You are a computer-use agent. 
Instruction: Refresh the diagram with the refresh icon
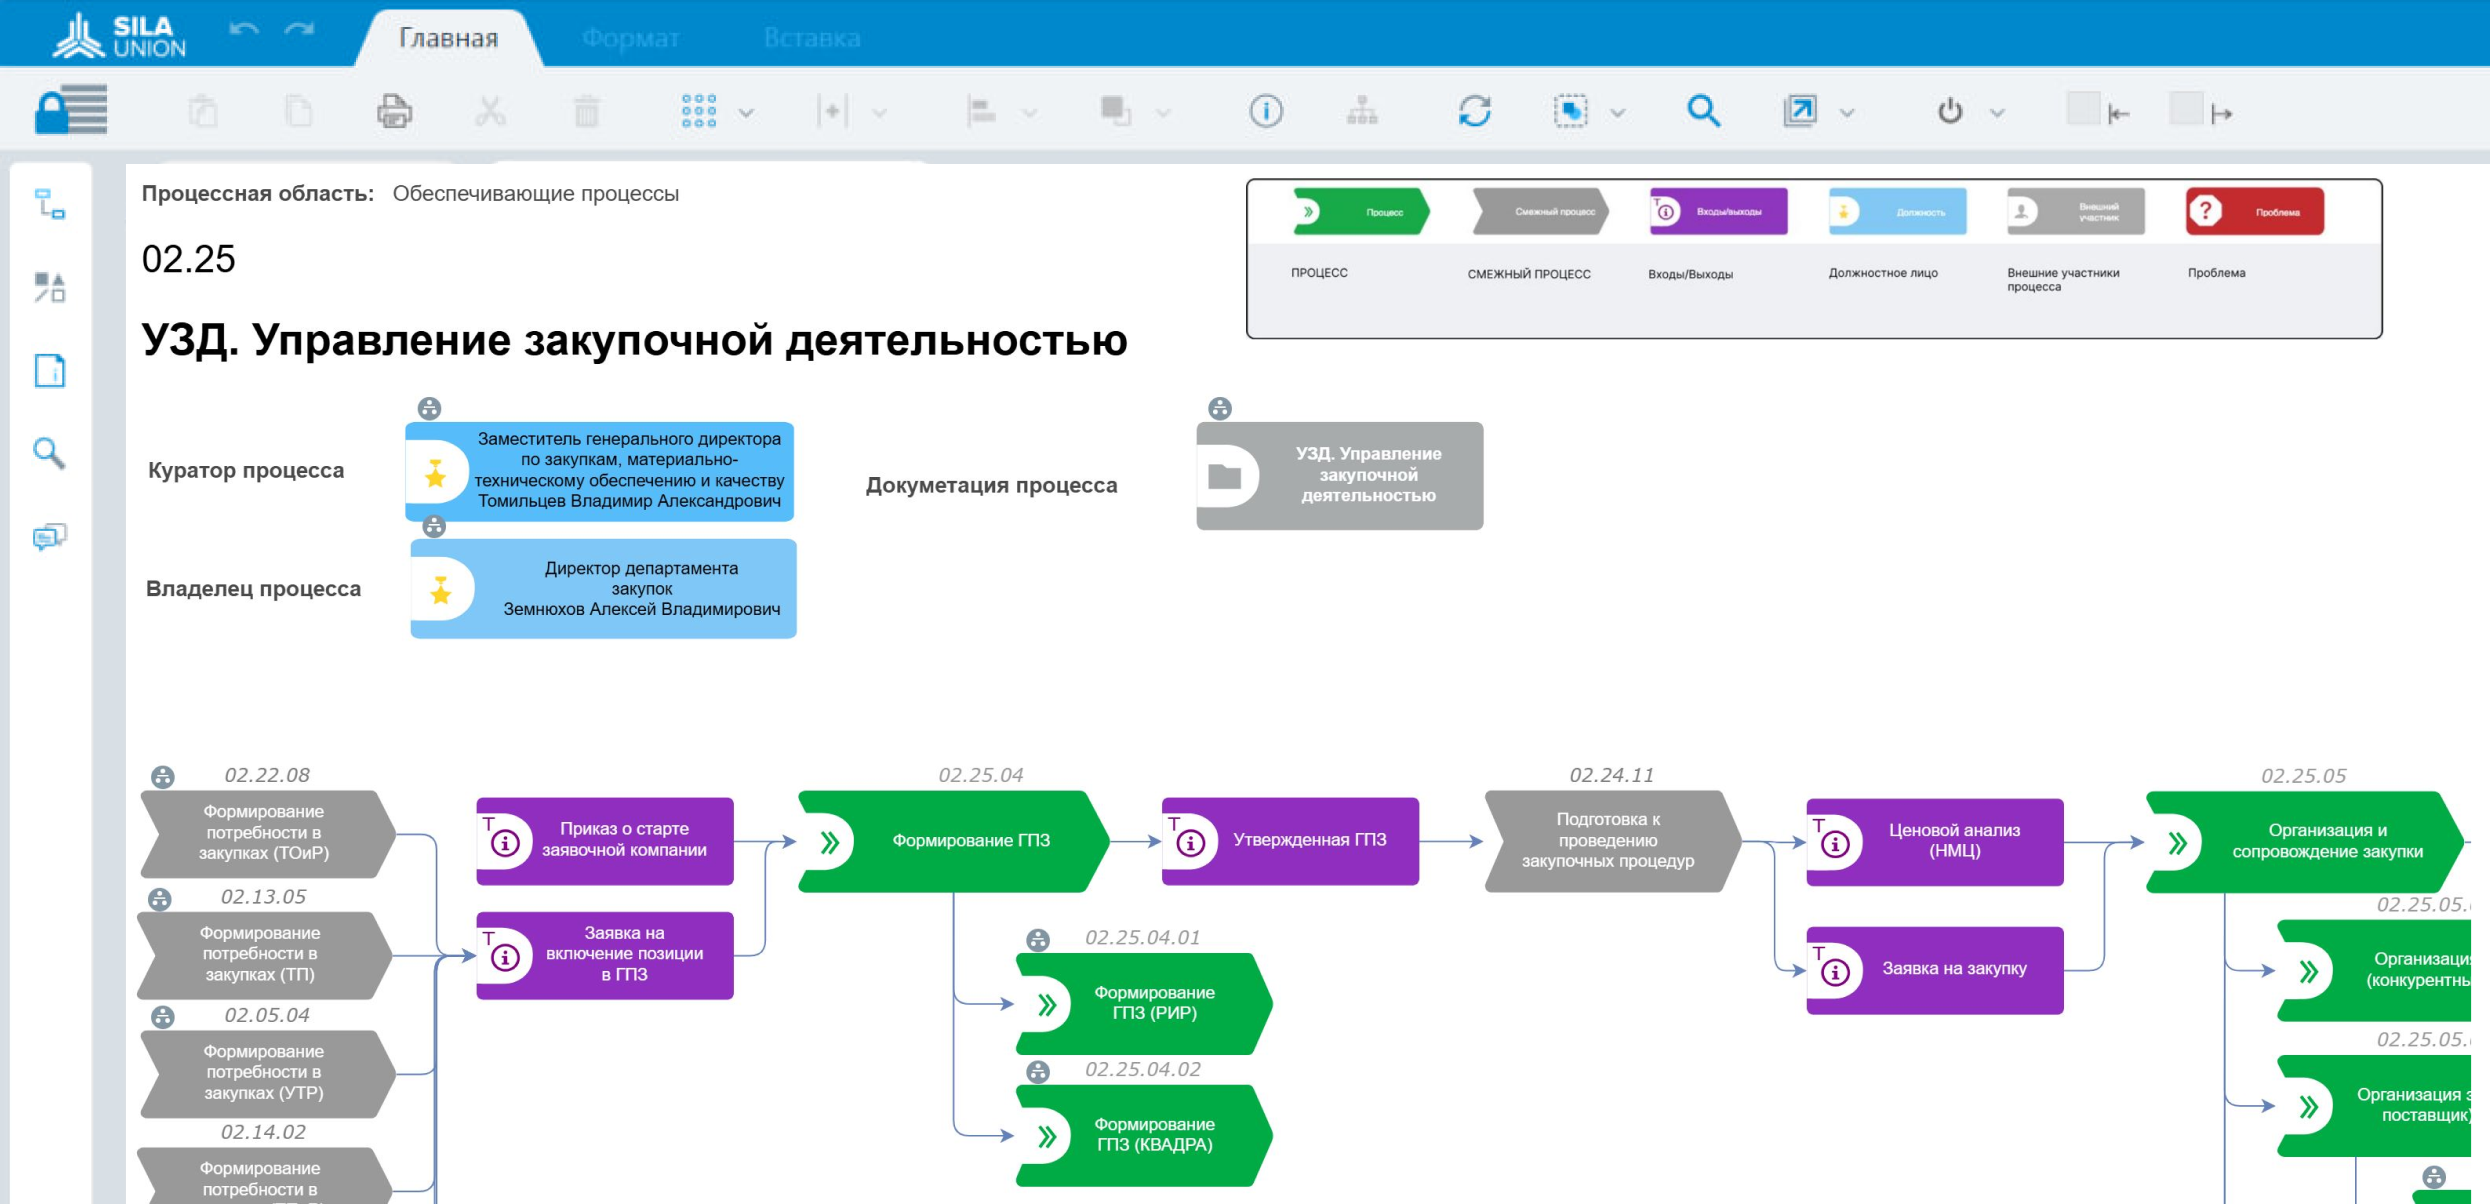(1474, 111)
